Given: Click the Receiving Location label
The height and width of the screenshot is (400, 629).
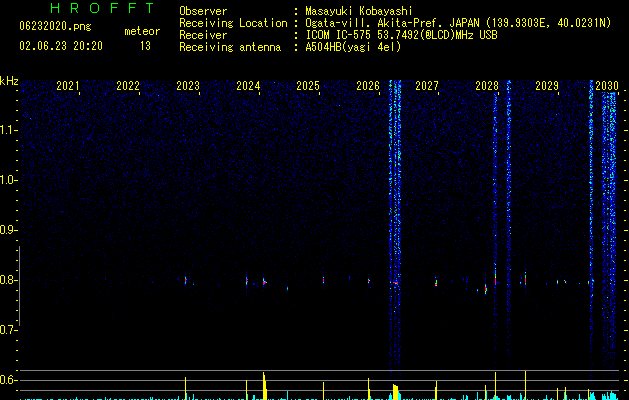Looking at the screenshot, I should coord(233,23).
